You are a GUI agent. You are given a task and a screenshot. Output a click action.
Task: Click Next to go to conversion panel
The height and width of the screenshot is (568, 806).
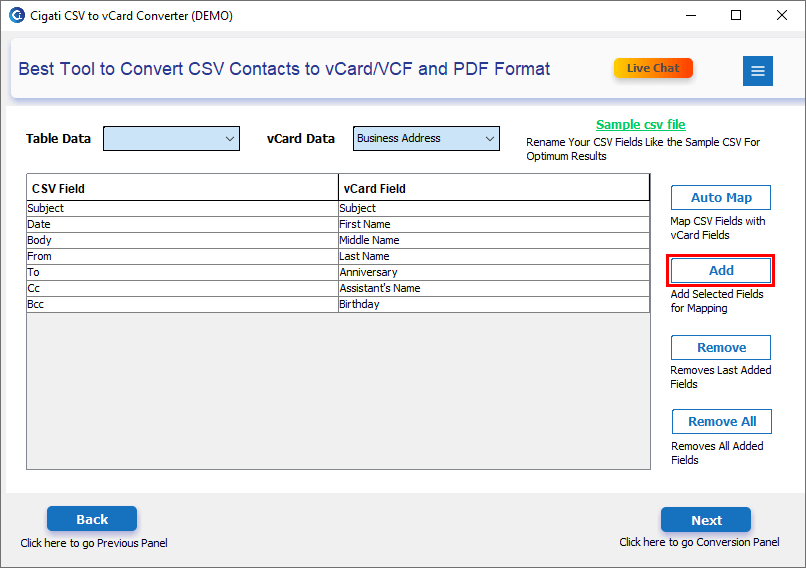tap(706, 520)
